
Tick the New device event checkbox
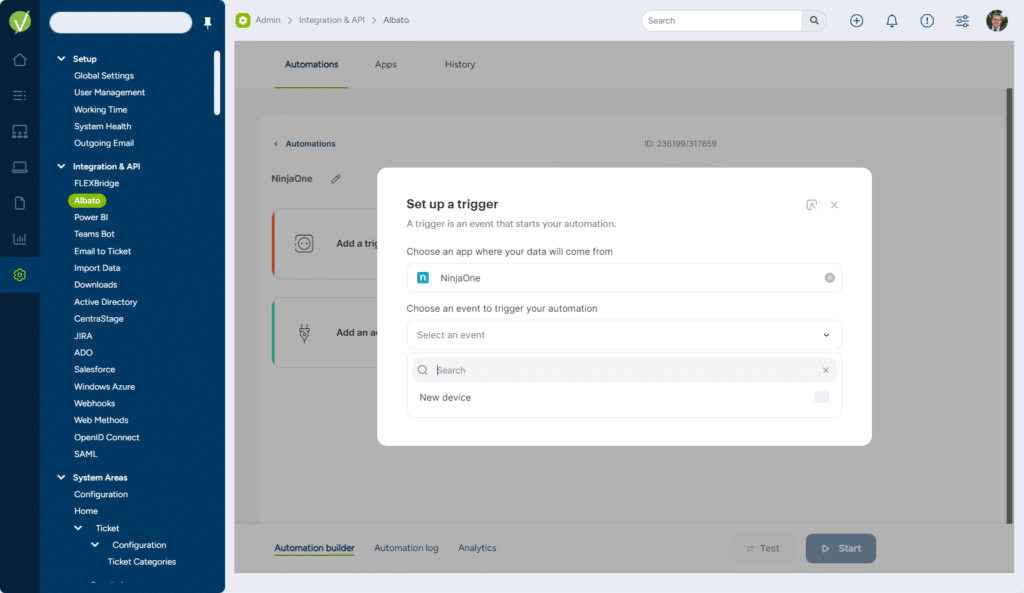click(x=821, y=398)
